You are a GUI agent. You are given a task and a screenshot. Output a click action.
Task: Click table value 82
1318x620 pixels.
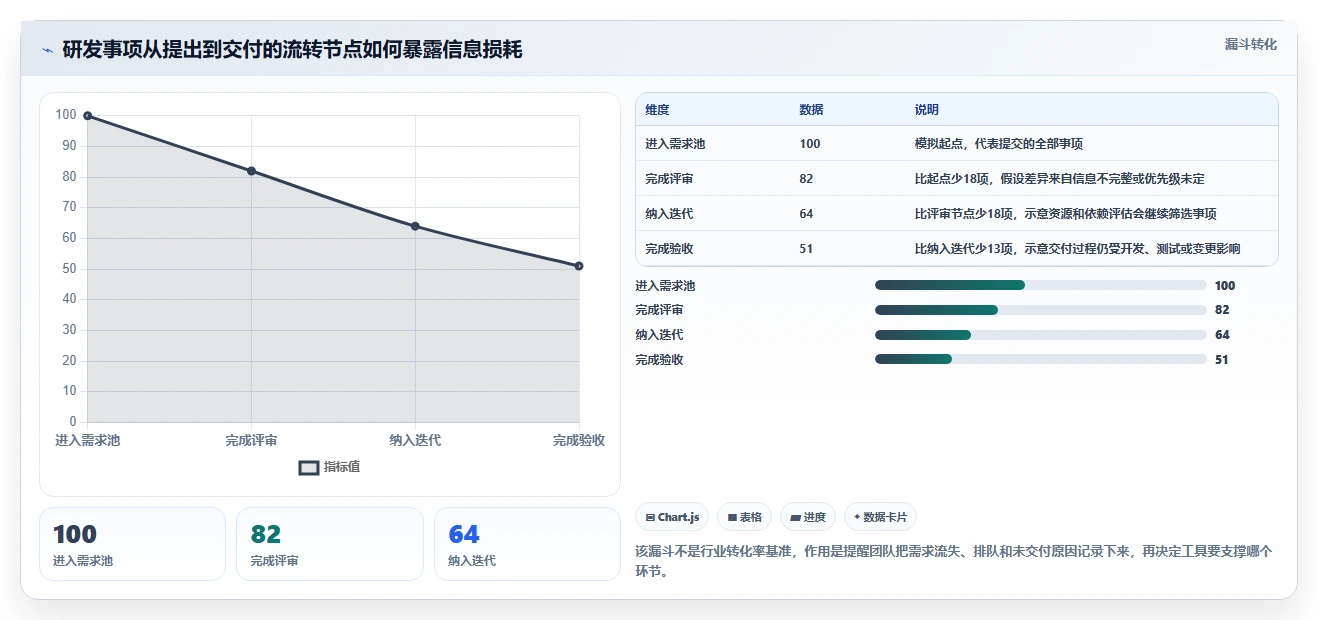click(x=807, y=179)
